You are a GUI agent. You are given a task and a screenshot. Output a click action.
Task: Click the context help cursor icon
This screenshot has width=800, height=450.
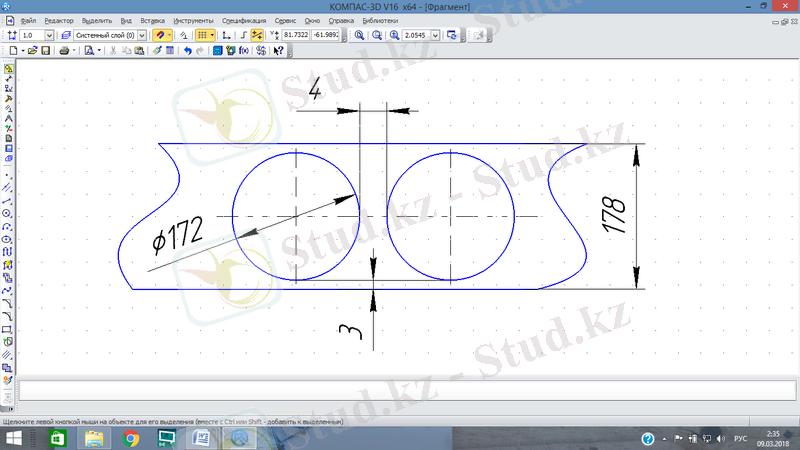(278, 51)
